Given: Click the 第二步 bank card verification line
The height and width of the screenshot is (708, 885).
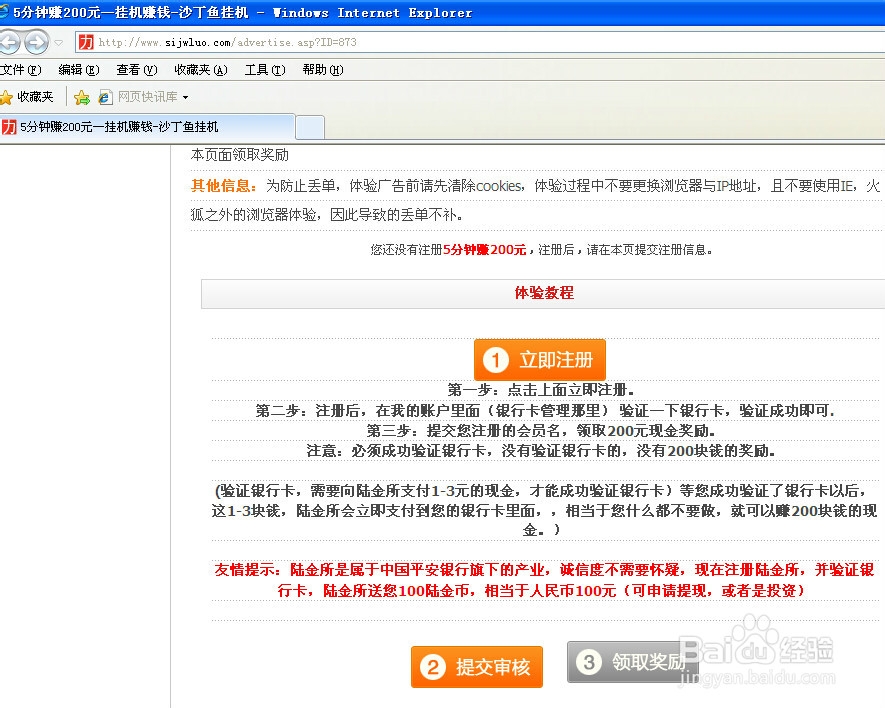Looking at the screenshot, I should (x=545, y=410).
